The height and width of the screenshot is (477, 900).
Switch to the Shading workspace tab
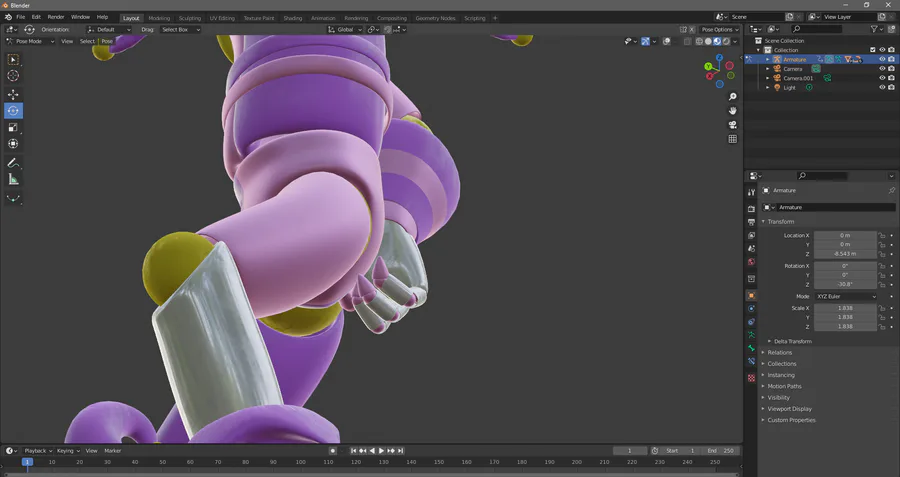pyautogui.click(x=293, y=18)
